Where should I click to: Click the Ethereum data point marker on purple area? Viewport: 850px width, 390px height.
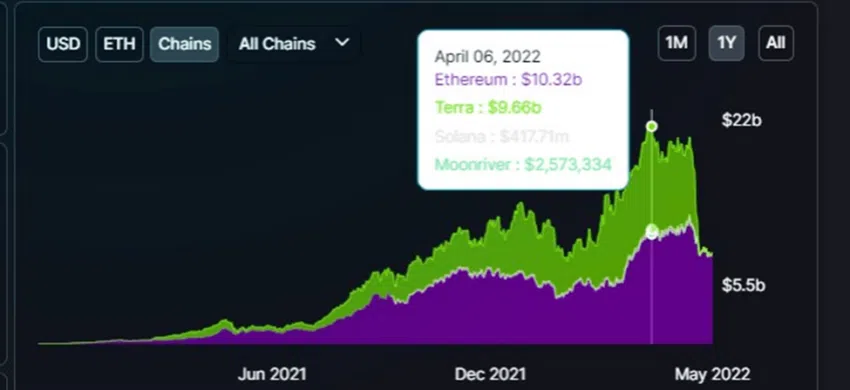652,232
